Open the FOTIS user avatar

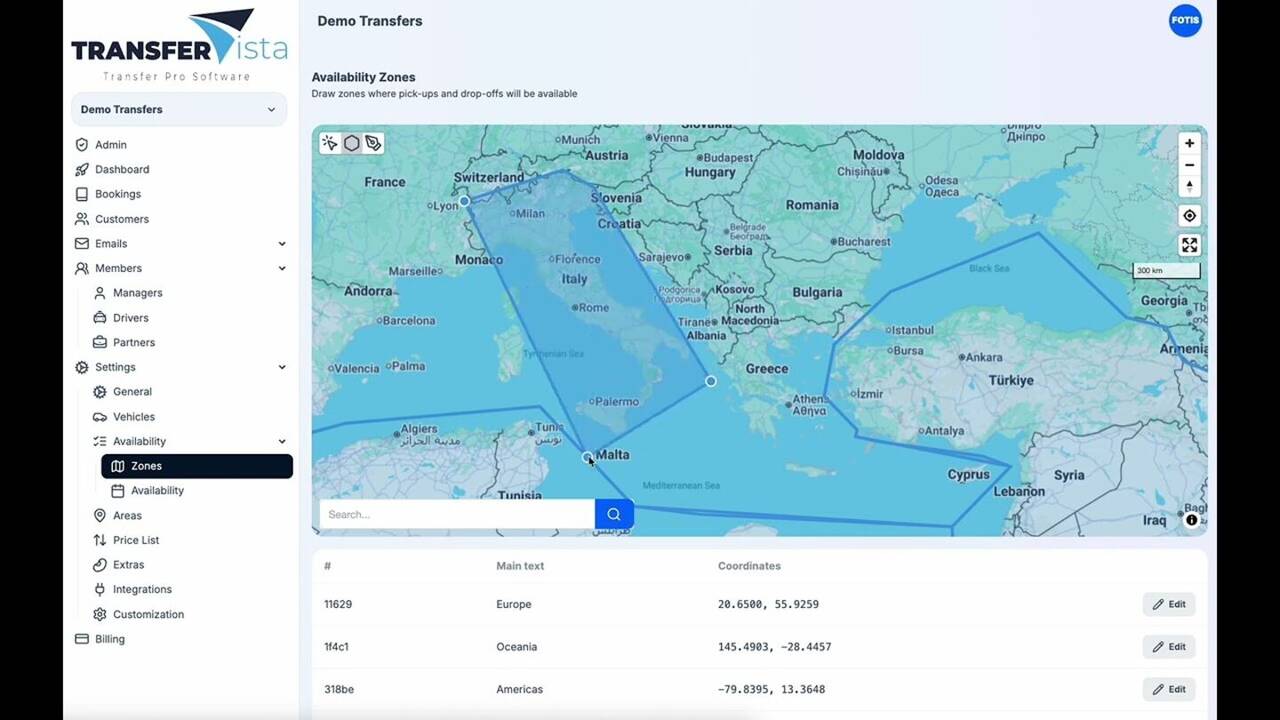coord(1185,21)
